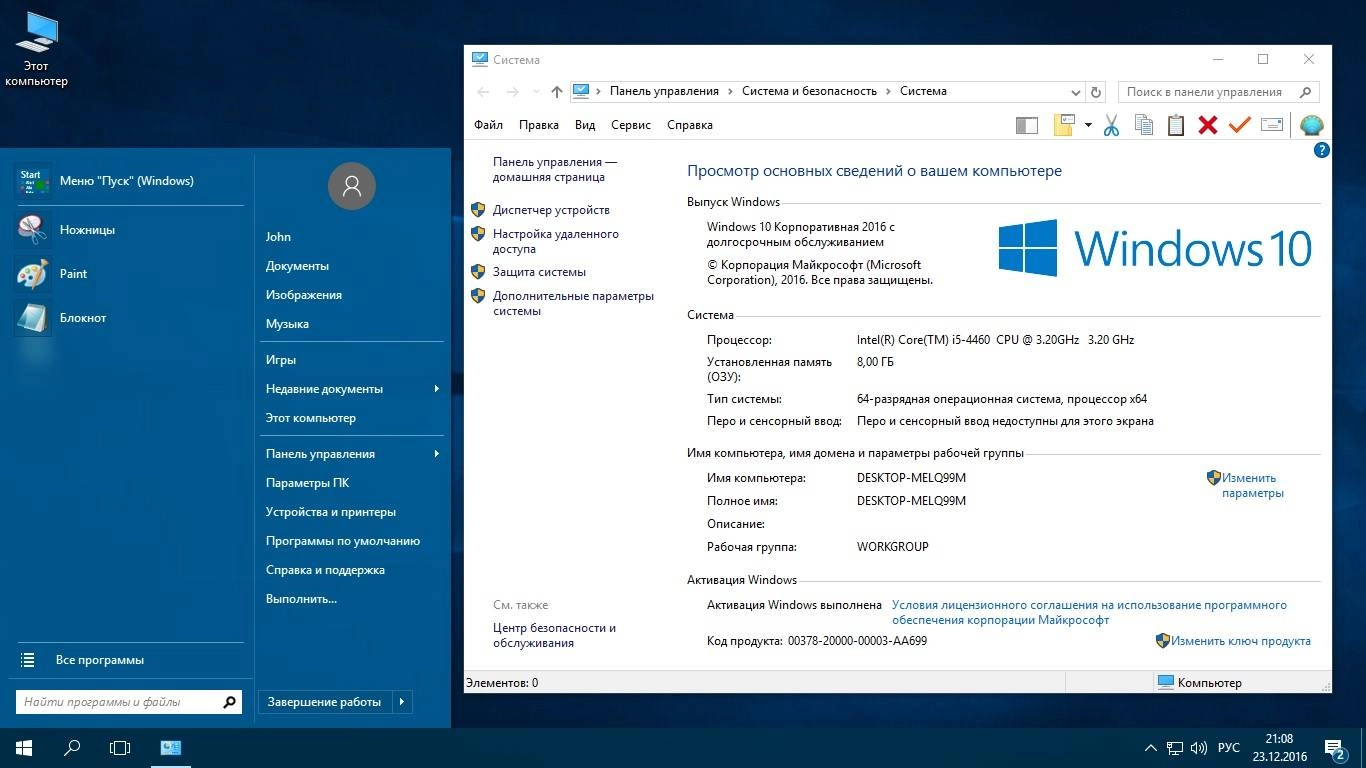1366x768 pixels.
Task: Click Изменить ключ продукта link
Action: (x=1241, y=641)
